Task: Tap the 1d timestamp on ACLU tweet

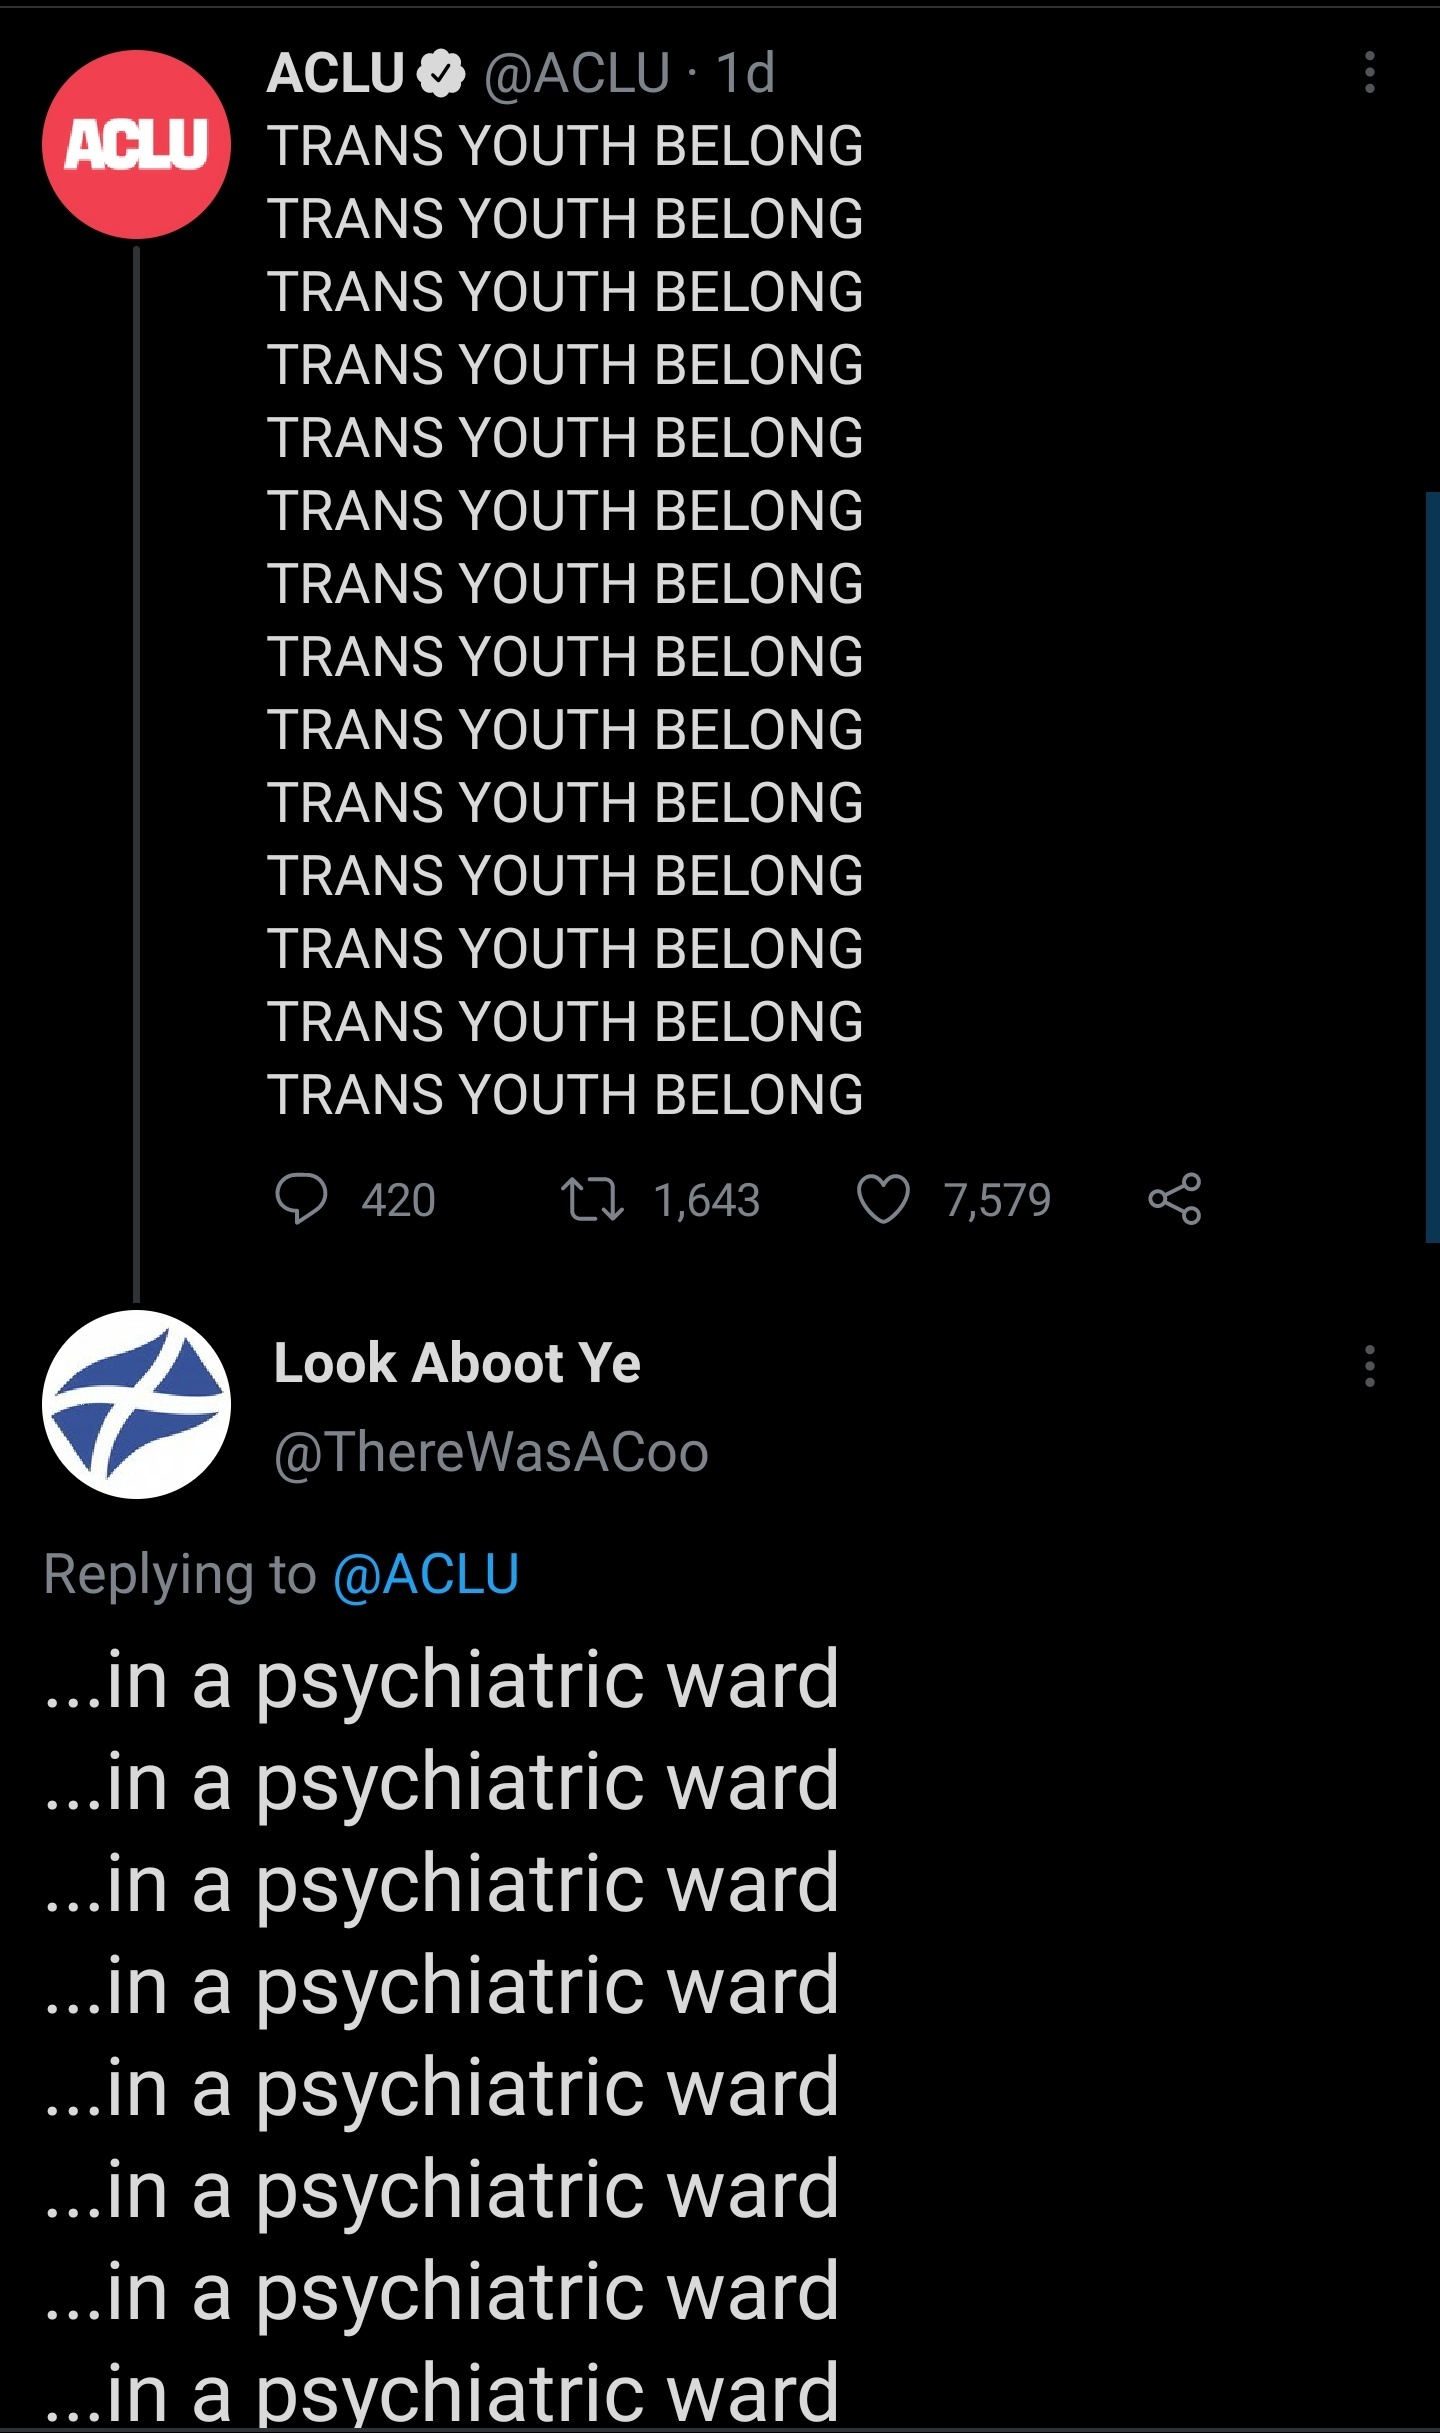Action: pos(746,73)
